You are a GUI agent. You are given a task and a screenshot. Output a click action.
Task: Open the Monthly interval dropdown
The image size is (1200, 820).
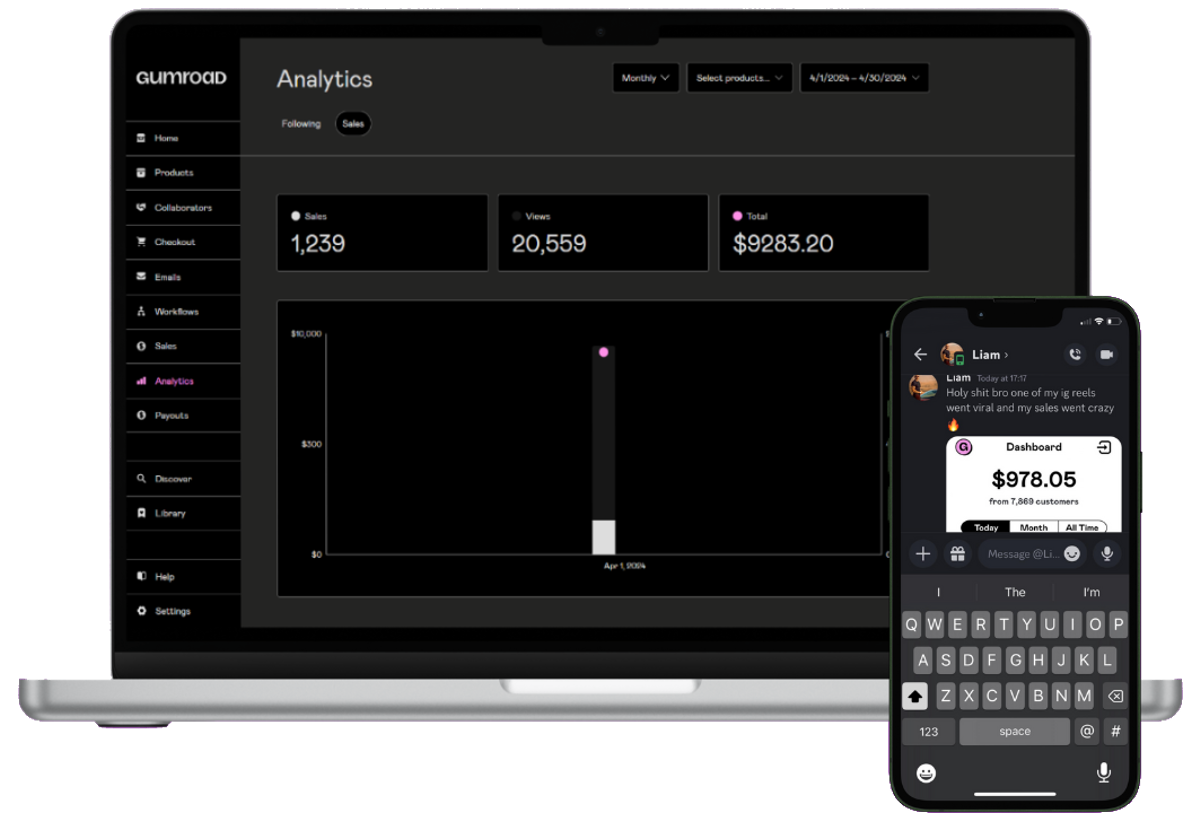[x=645, y=78]
